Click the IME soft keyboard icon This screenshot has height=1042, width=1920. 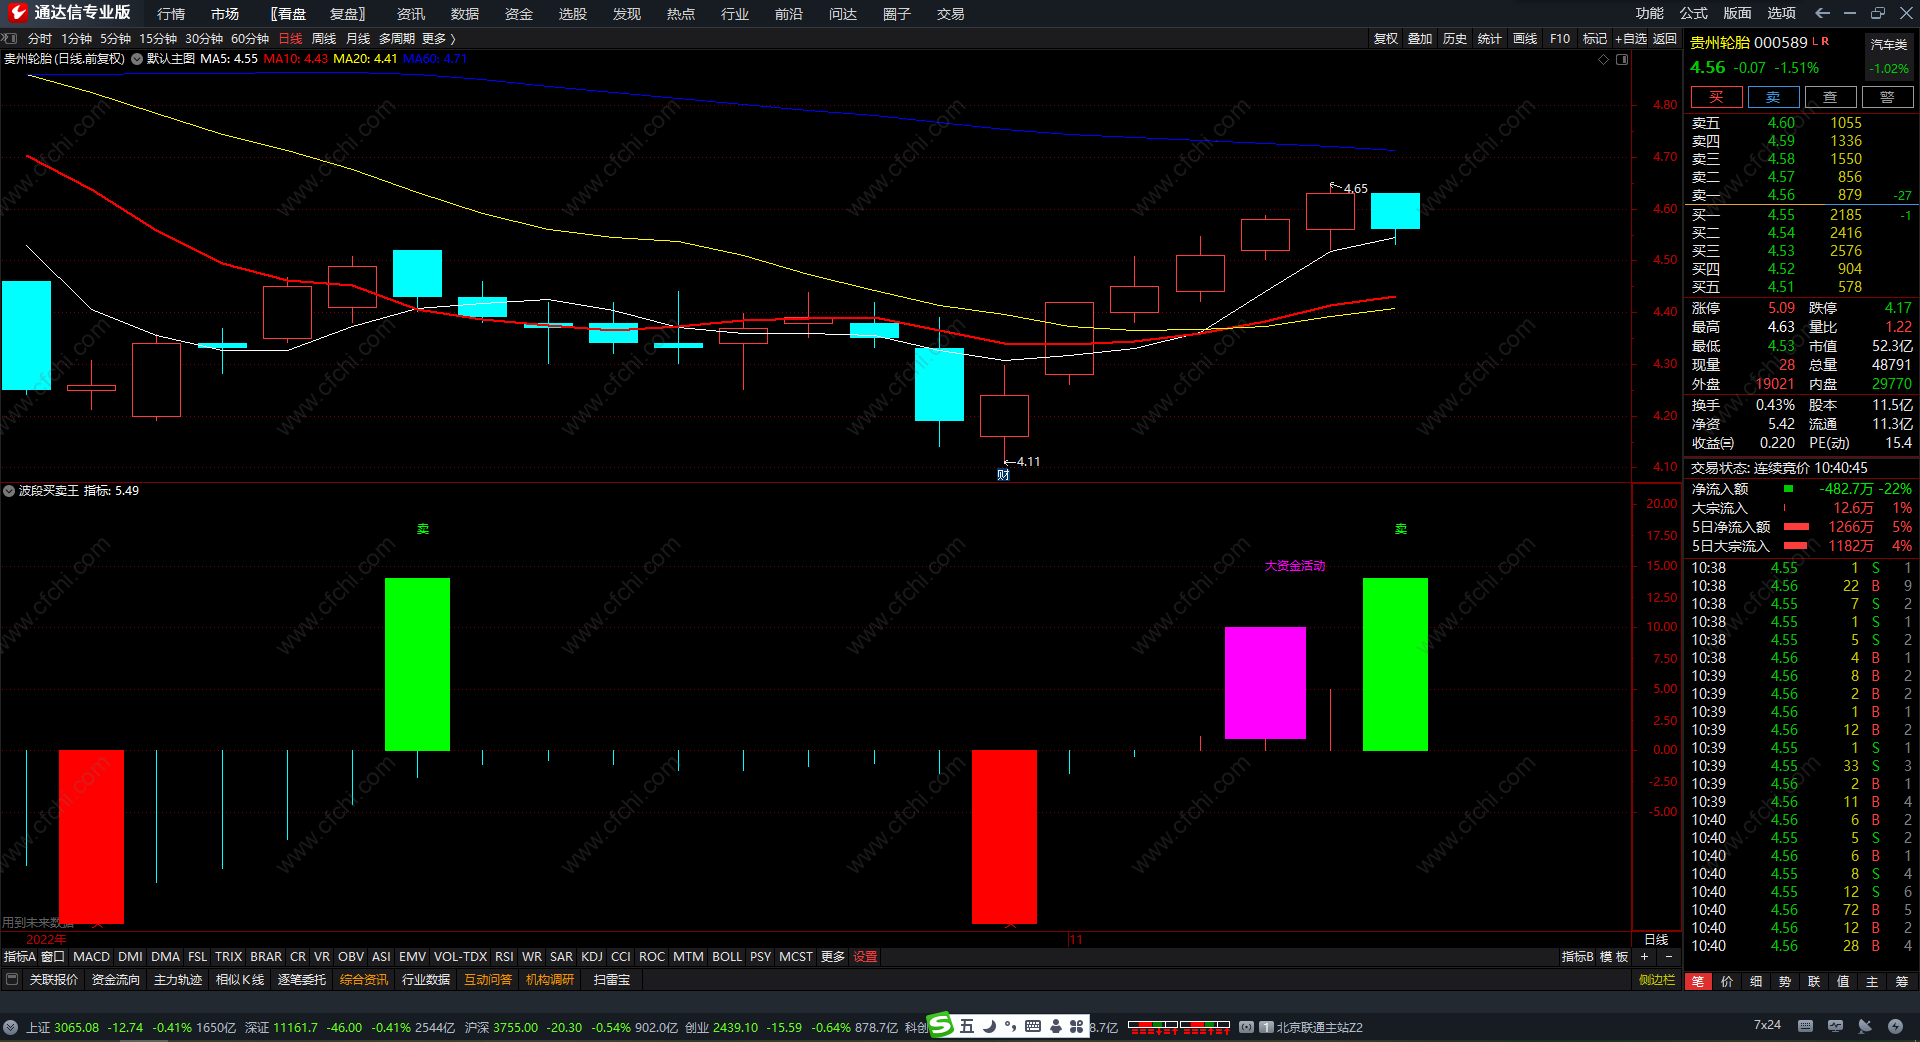(1033, 1026)
